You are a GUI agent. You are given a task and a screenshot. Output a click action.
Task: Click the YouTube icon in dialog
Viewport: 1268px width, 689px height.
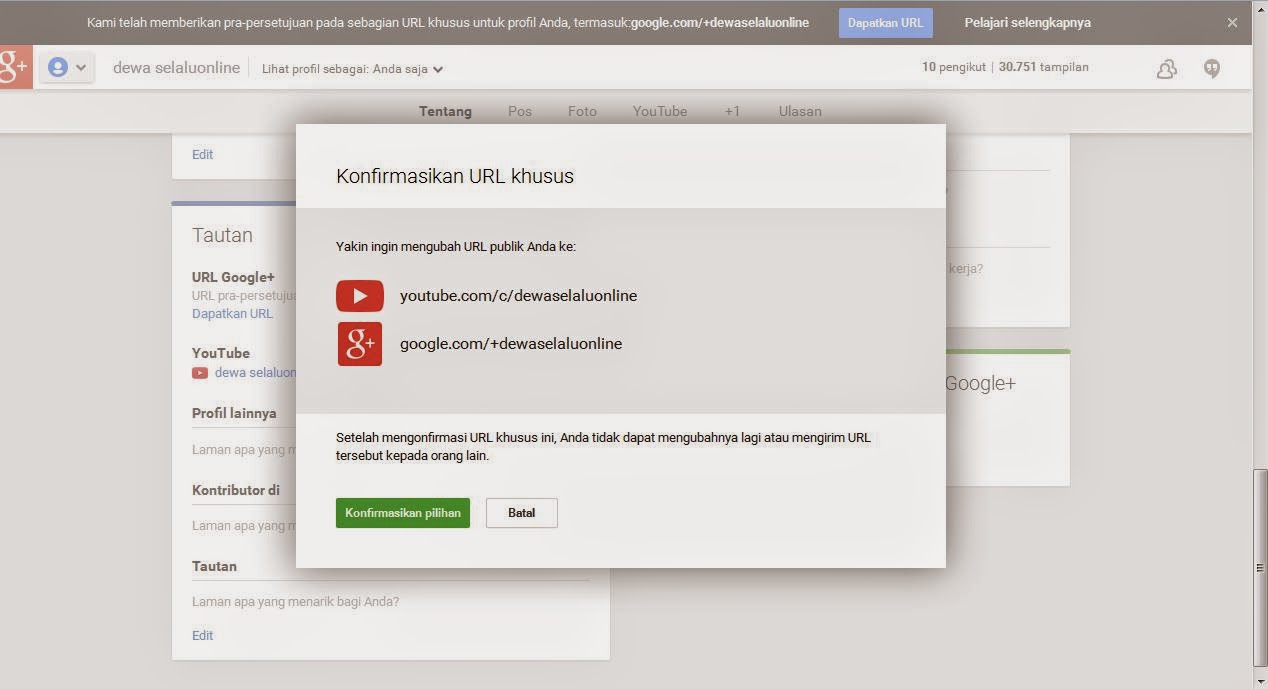(x=360, y=296)
